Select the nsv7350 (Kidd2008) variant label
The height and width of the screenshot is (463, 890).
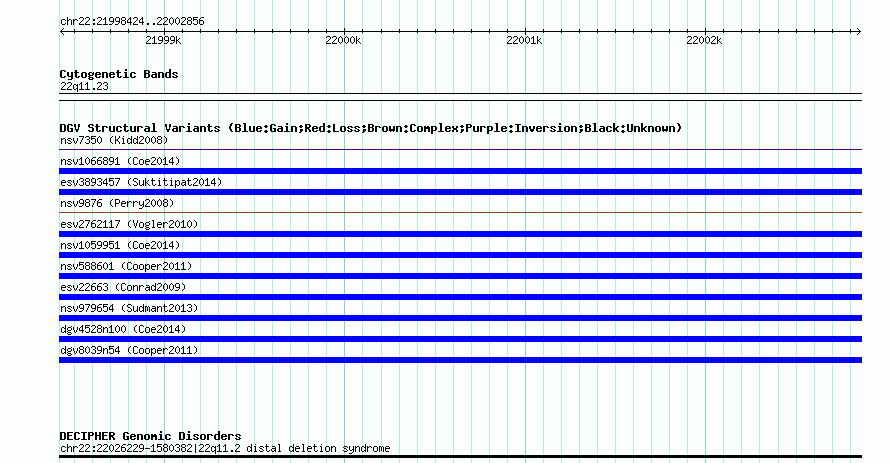[x=114, y=140]
